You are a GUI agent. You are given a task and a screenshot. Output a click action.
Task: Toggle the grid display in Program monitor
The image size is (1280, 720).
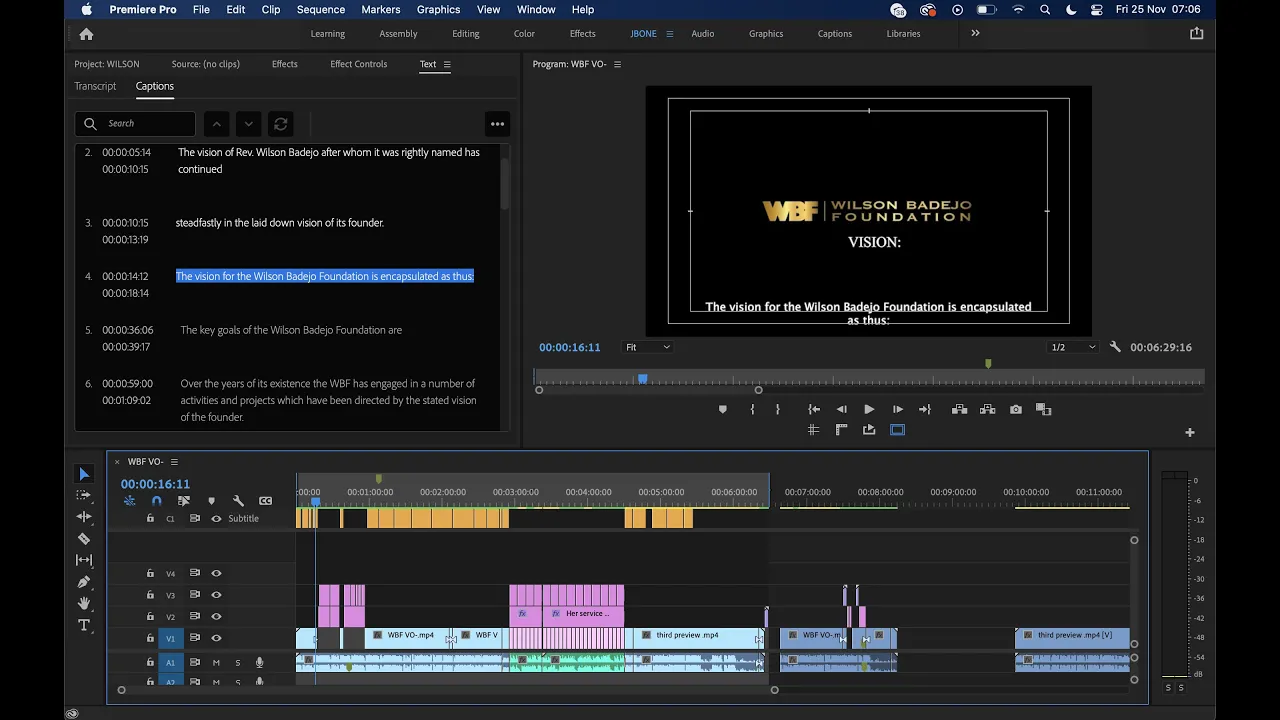[x=813, y=430]
